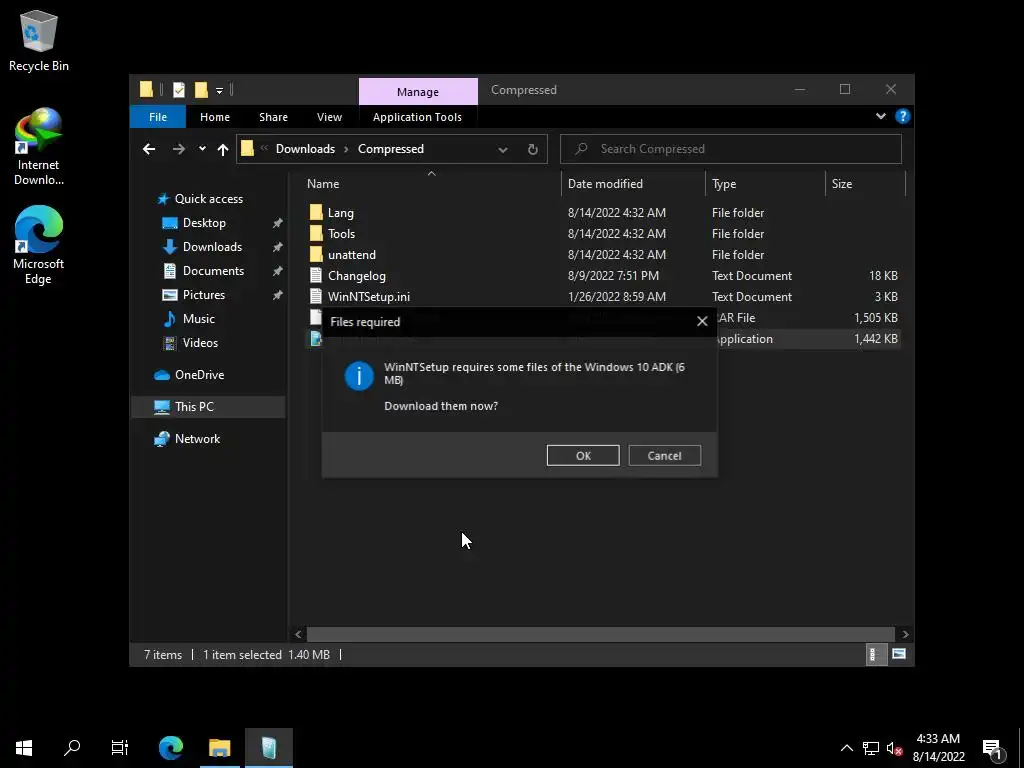Screen dimensions: 1024x768
Task: Go back with the Back arrow
Action: [x=149, y=149]
